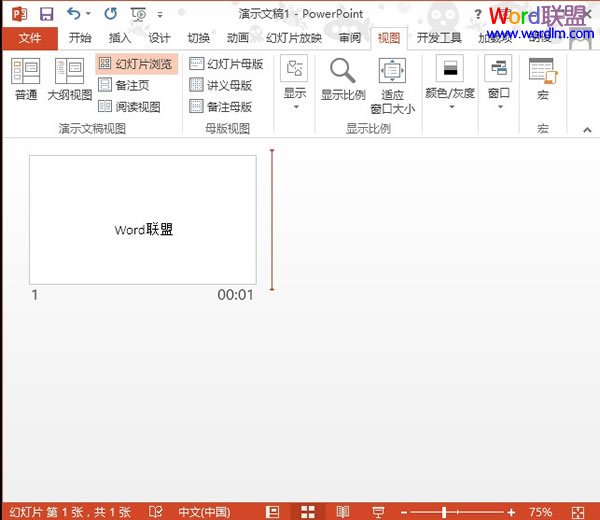This screenshot has height=520, width=600.
Task: Open the 文件 File menu
Action: coord(30,38)
